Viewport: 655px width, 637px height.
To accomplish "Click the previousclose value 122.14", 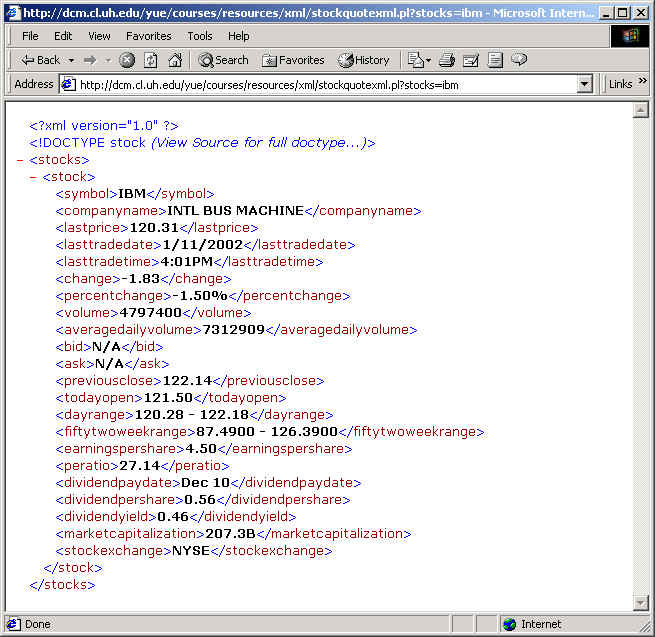I will [x=187, y=381].
